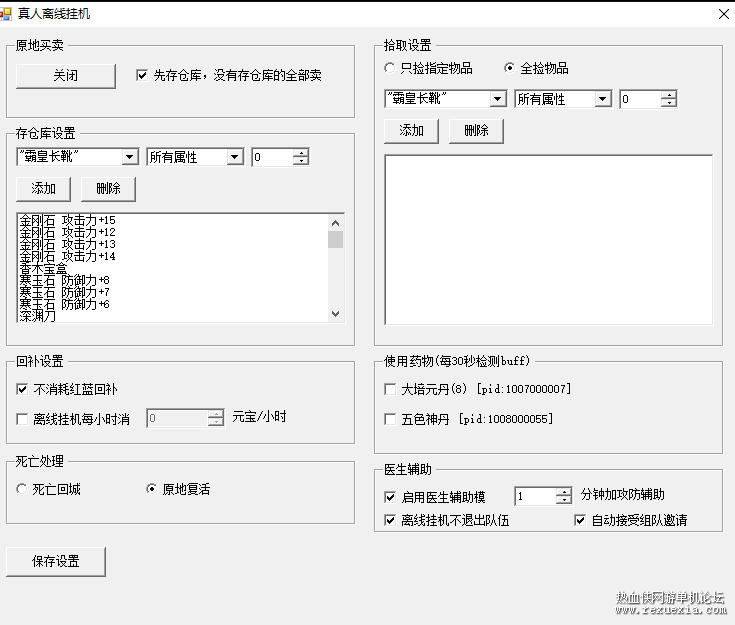Screen dimensions: 735x625
Task: Click warehouse list scroll down arrow
Action: (x=335, y=314)
